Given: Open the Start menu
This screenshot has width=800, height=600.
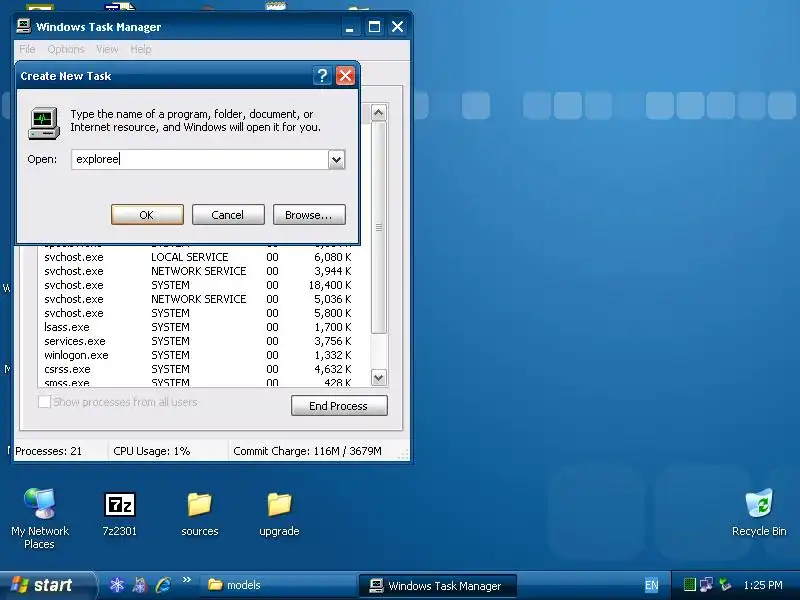Looking at the screenshot, I should (x=47, y=585).
